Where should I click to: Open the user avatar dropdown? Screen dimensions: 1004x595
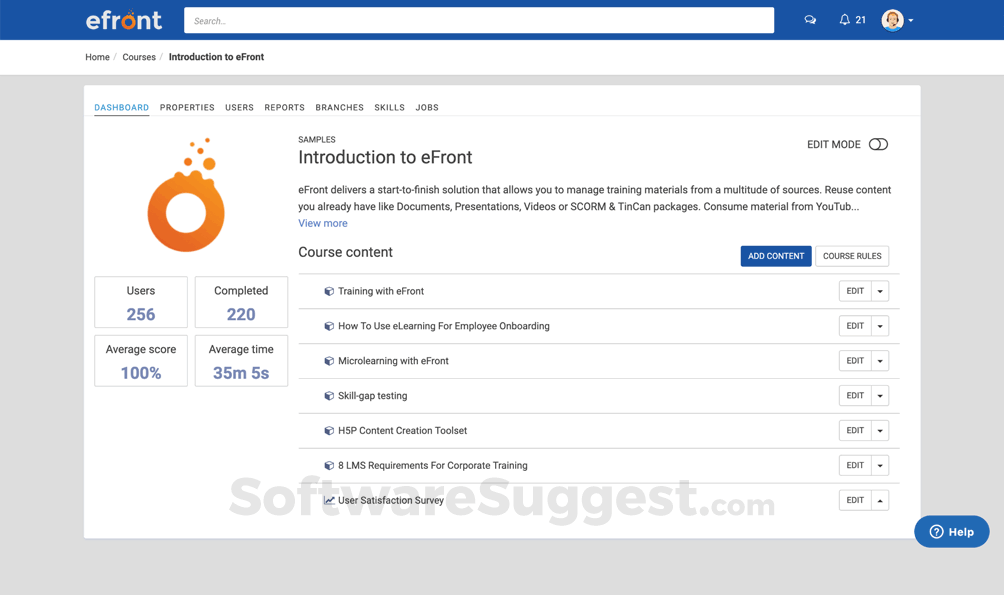893,19
